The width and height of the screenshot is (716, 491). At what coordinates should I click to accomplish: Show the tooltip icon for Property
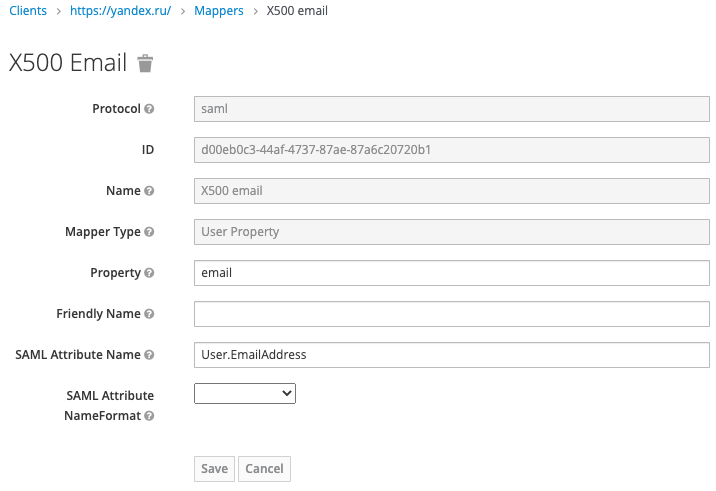click(149, 273)
